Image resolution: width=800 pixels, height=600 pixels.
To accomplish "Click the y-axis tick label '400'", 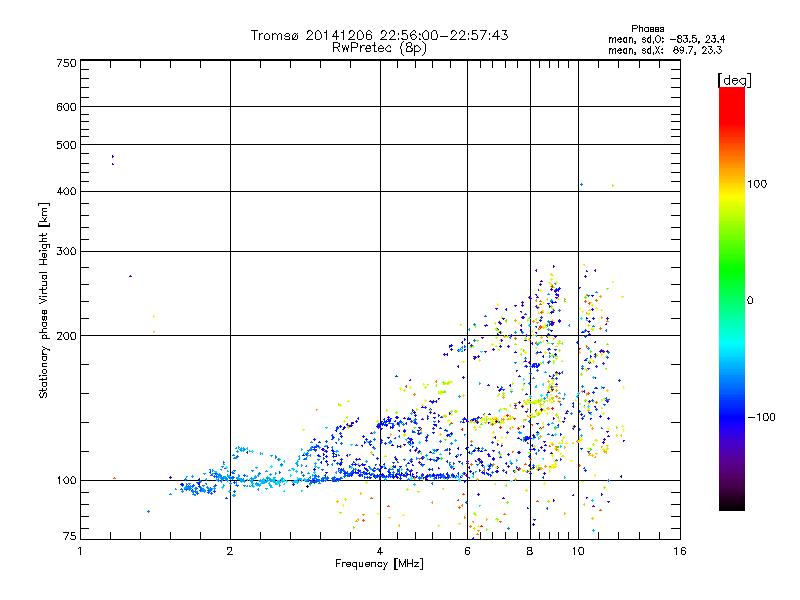I will click(66, 191).
